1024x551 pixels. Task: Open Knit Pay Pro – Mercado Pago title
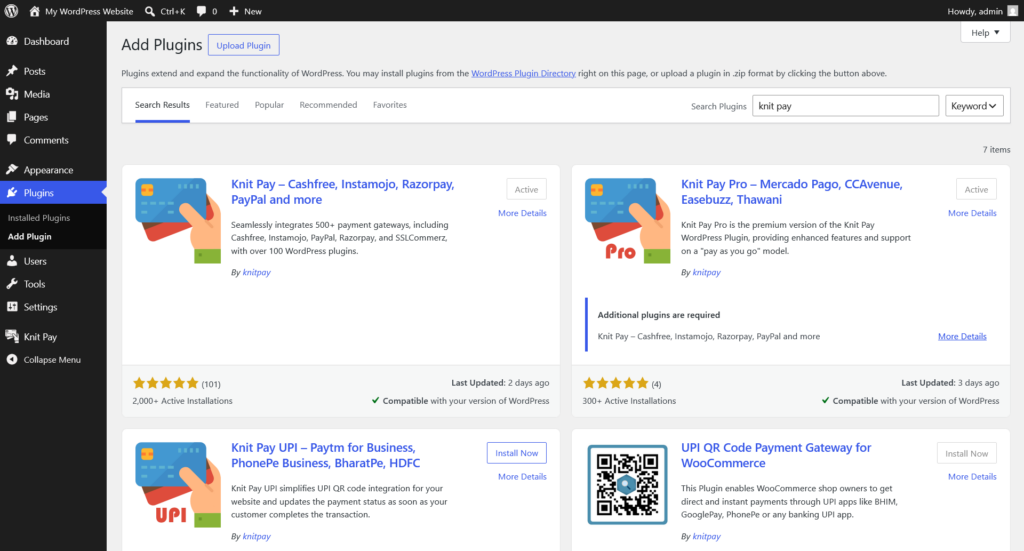[792, 192]
